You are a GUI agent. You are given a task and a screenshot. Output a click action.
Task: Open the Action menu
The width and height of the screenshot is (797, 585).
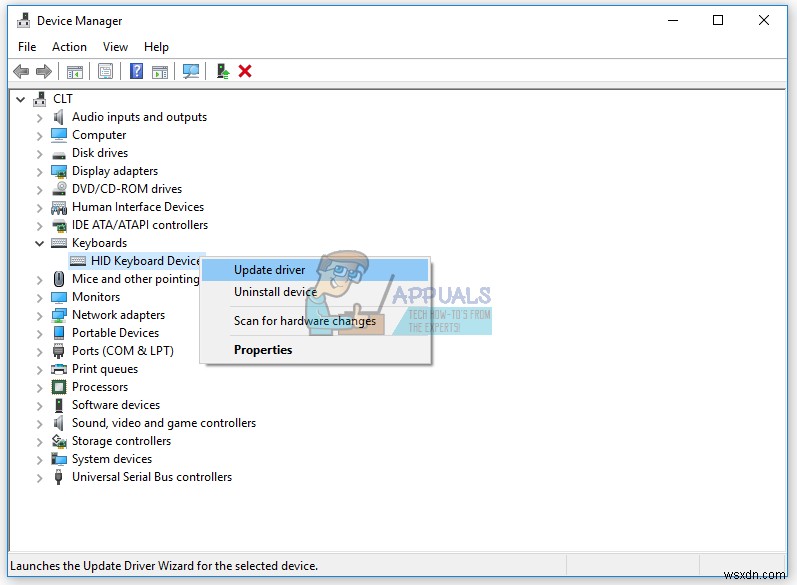(69, 47)
